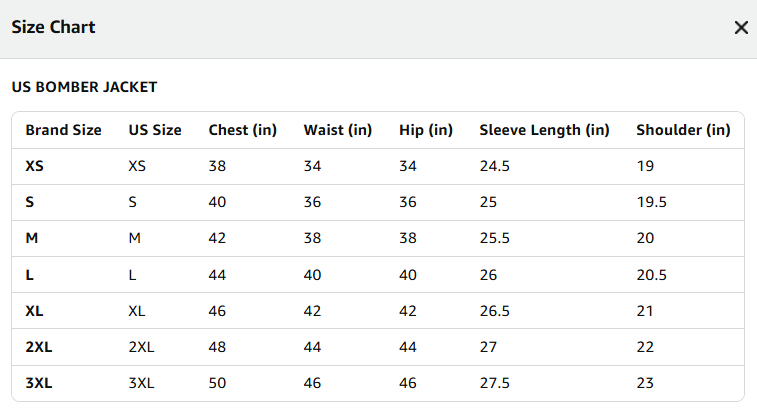757x412 pixels.
Task: Click the Size Chart title
Action: pyautogui.click(x=53, y=27)
